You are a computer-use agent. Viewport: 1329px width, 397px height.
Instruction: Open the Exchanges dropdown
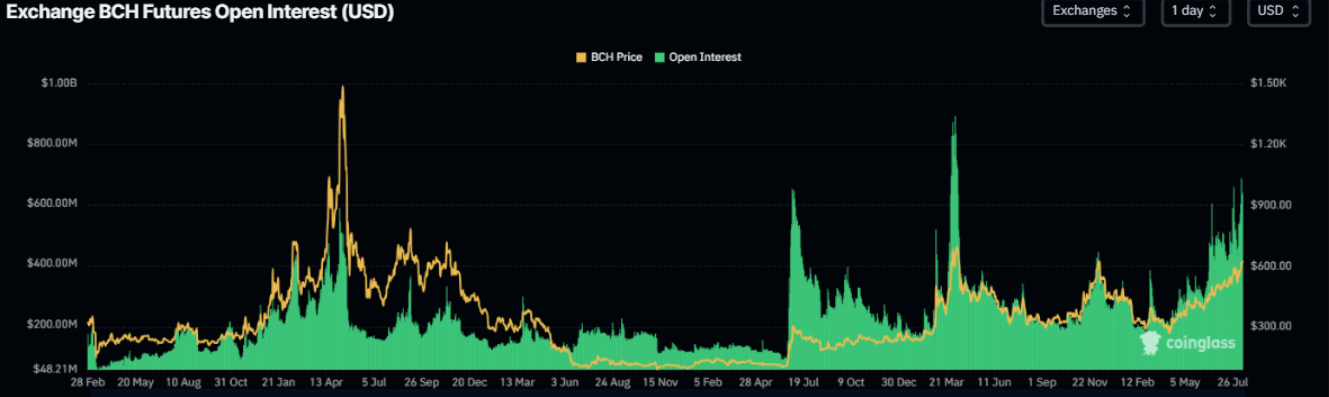[x=1091, y=11]
